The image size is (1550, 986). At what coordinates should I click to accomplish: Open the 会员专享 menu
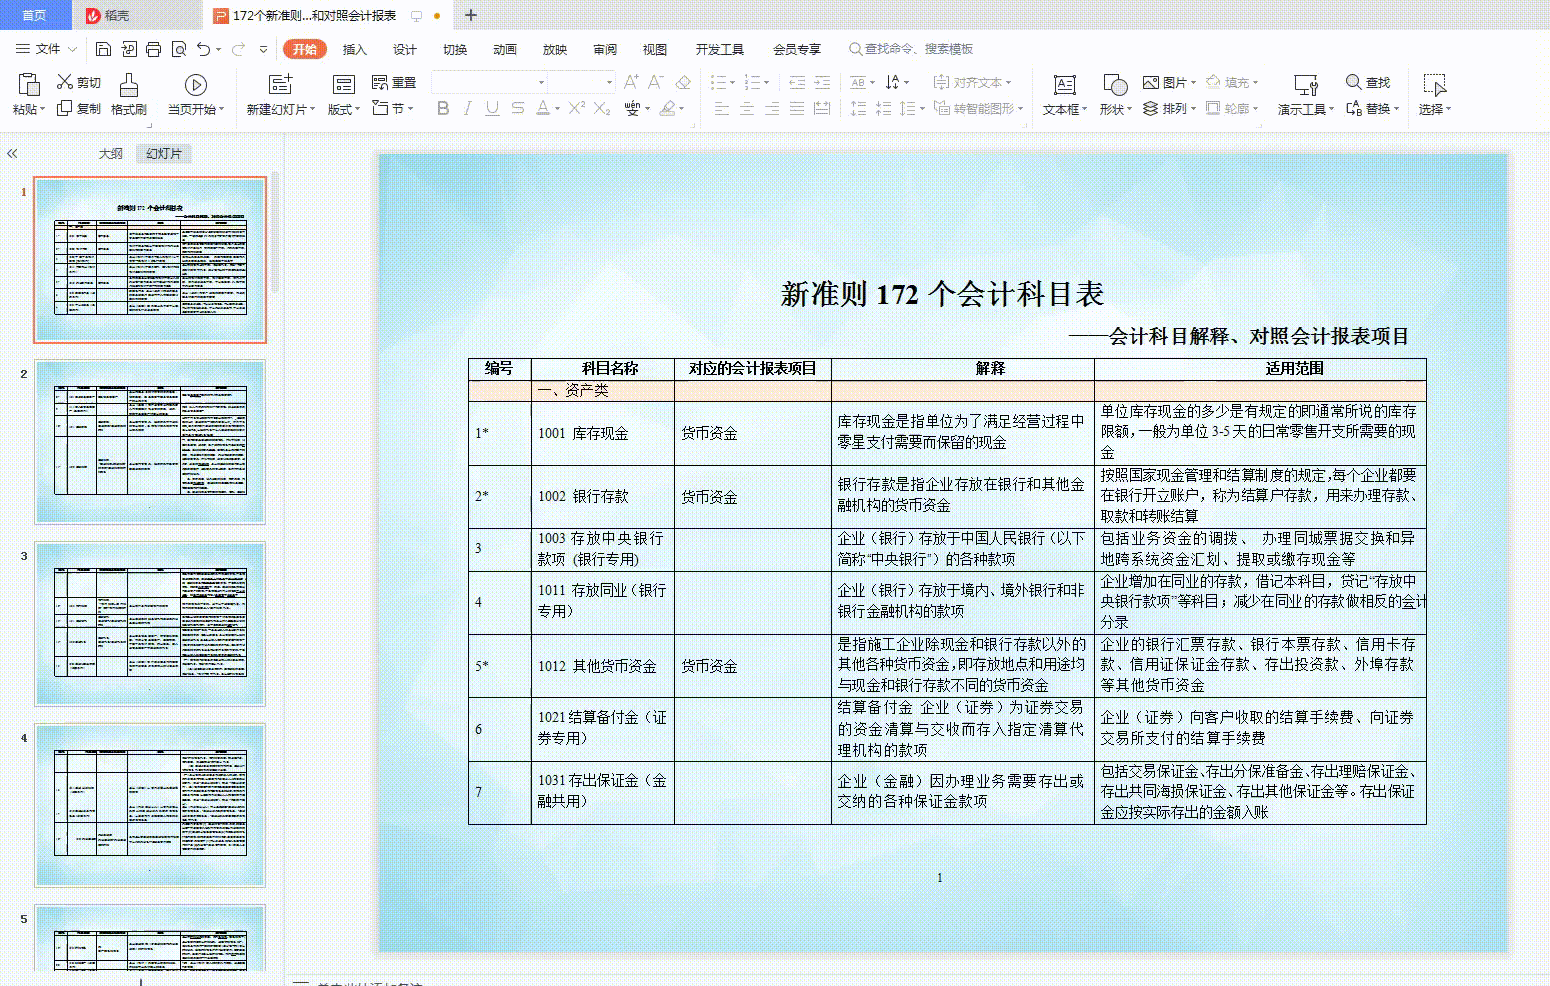795,48
